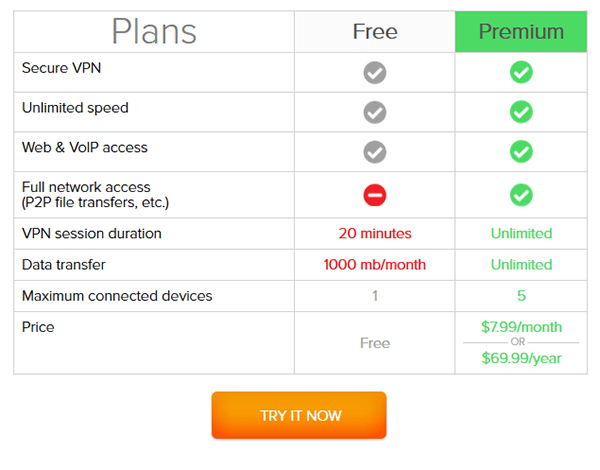The height and width of the screenshot is (470, 600).
Task: Click gray checkmark in Unlimited speed row
Action: (375, 112)
